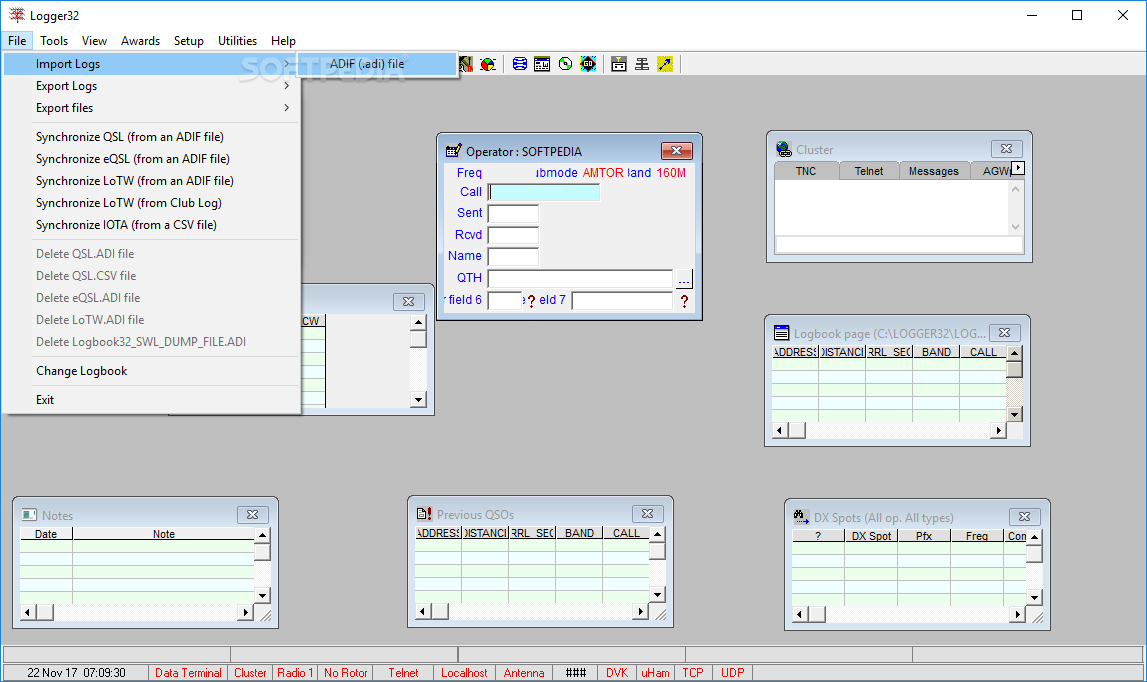Click the Logbook page window icon
The width and height of the screenshot is (1147, 682).
click(781, 333)
